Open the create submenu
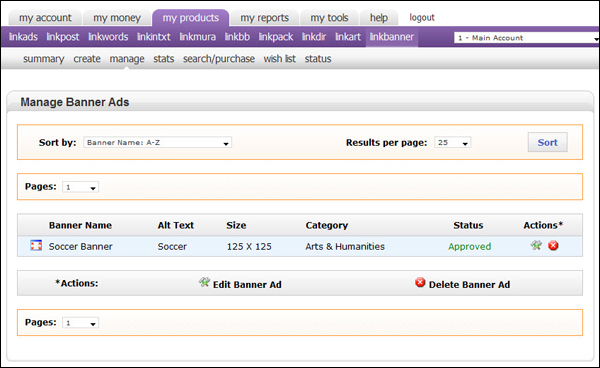The height and width of the screenshot is (368, 600). click(x=87, y=59)
